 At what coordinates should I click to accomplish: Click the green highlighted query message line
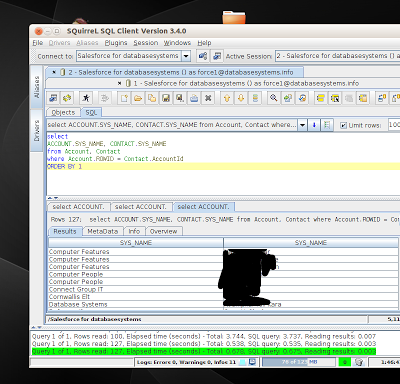click(x=204, y=351)
